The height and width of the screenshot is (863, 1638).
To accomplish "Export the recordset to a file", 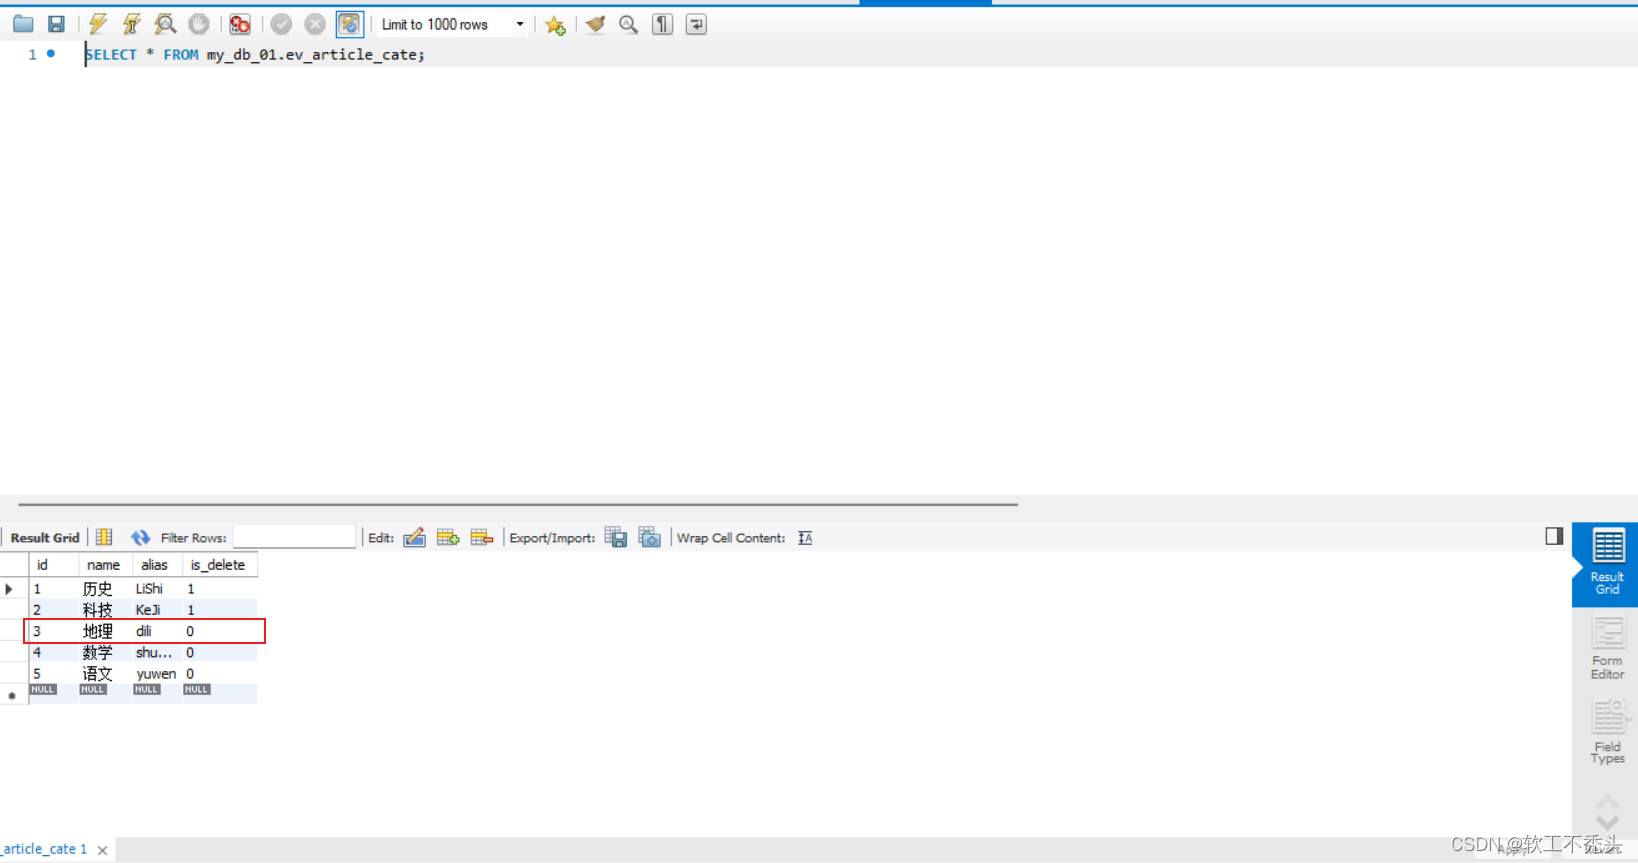I will coord(616,537).
